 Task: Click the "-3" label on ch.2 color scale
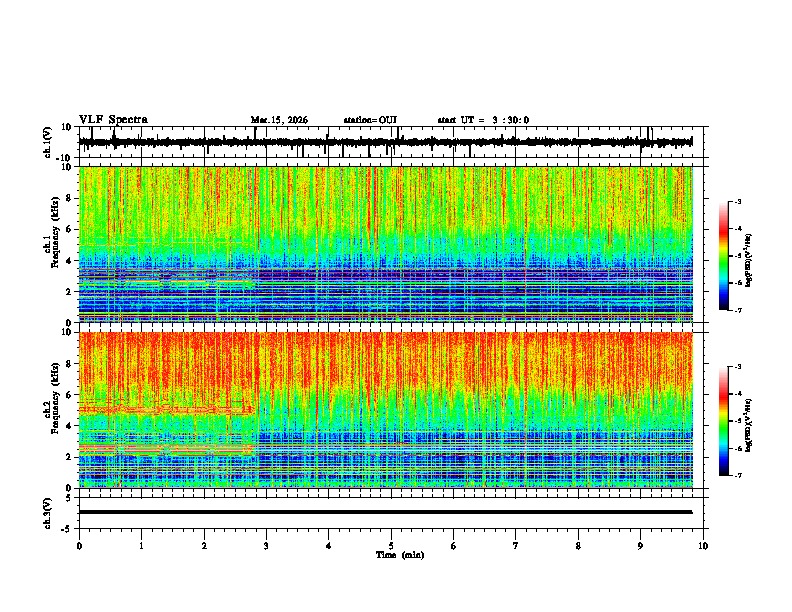pyautogui.click(x=738, y=367)
